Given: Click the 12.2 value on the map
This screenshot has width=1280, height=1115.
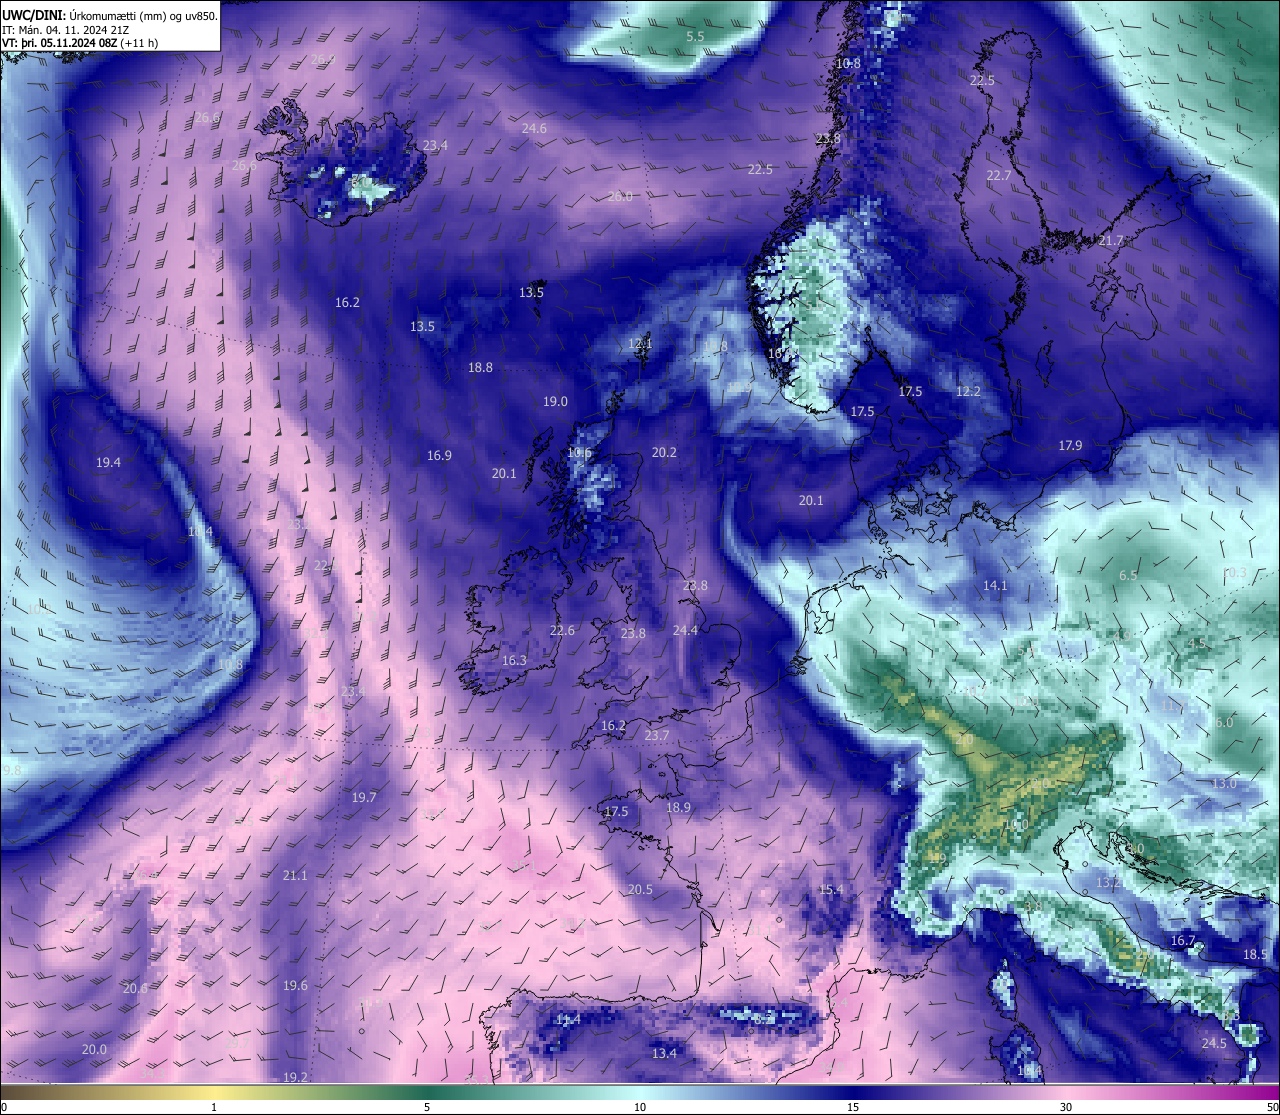Looking at the screenshot, I should [x=968, y=391].
